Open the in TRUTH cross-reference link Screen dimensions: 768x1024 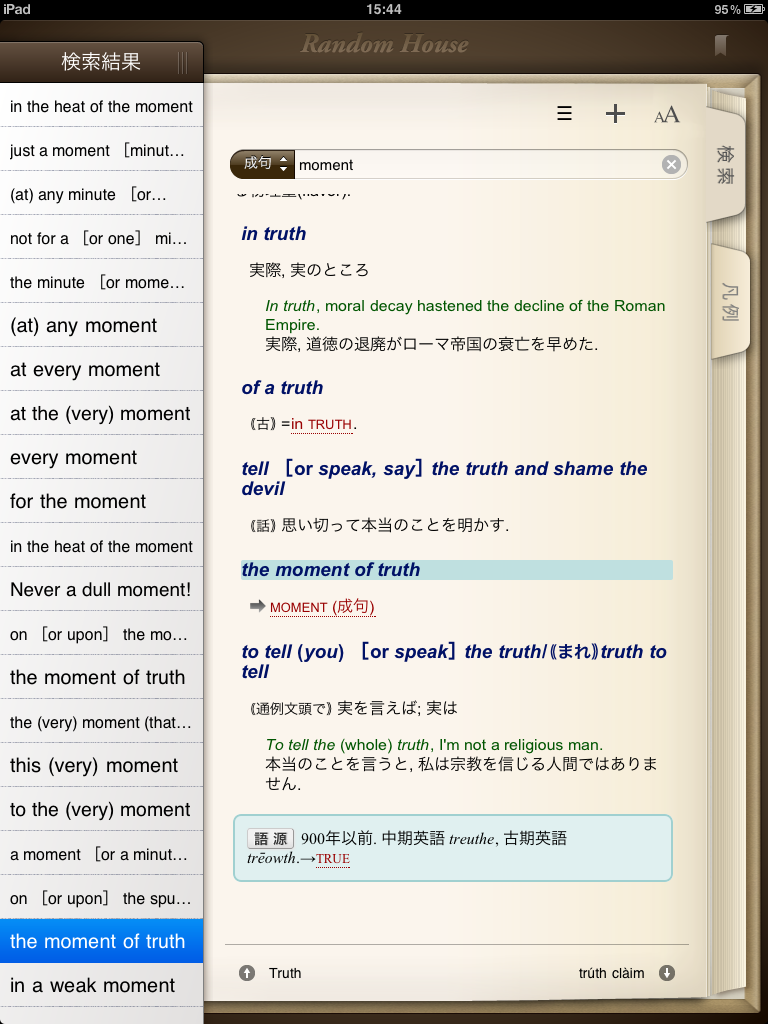(321, 424)
